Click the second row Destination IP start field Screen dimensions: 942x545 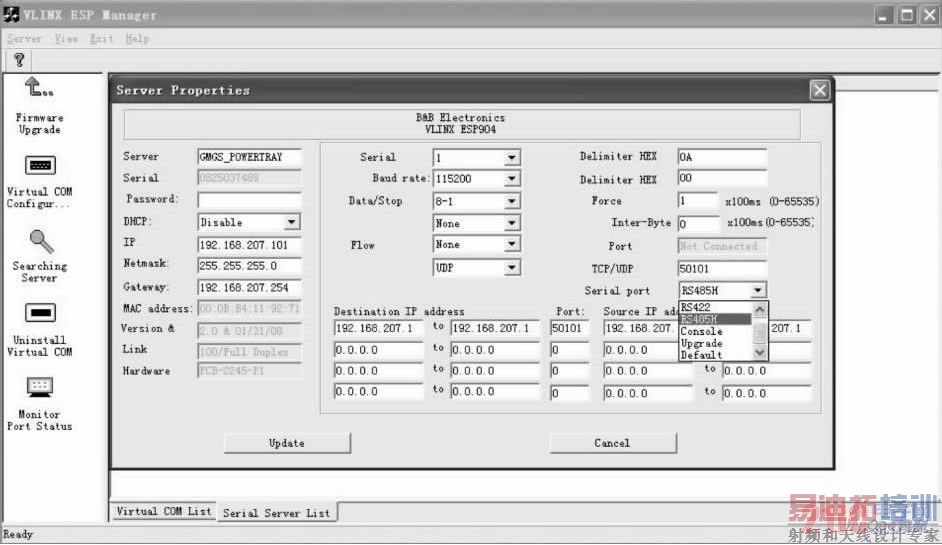click(x=378, y=350)
